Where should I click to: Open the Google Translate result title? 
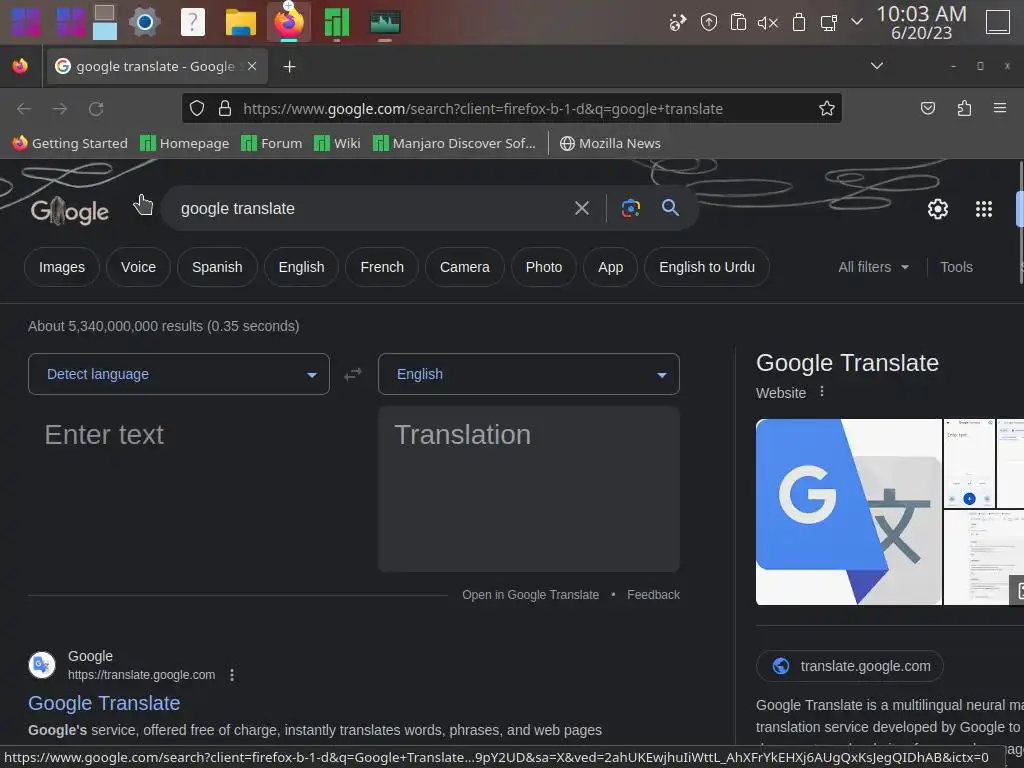point(104,703)
